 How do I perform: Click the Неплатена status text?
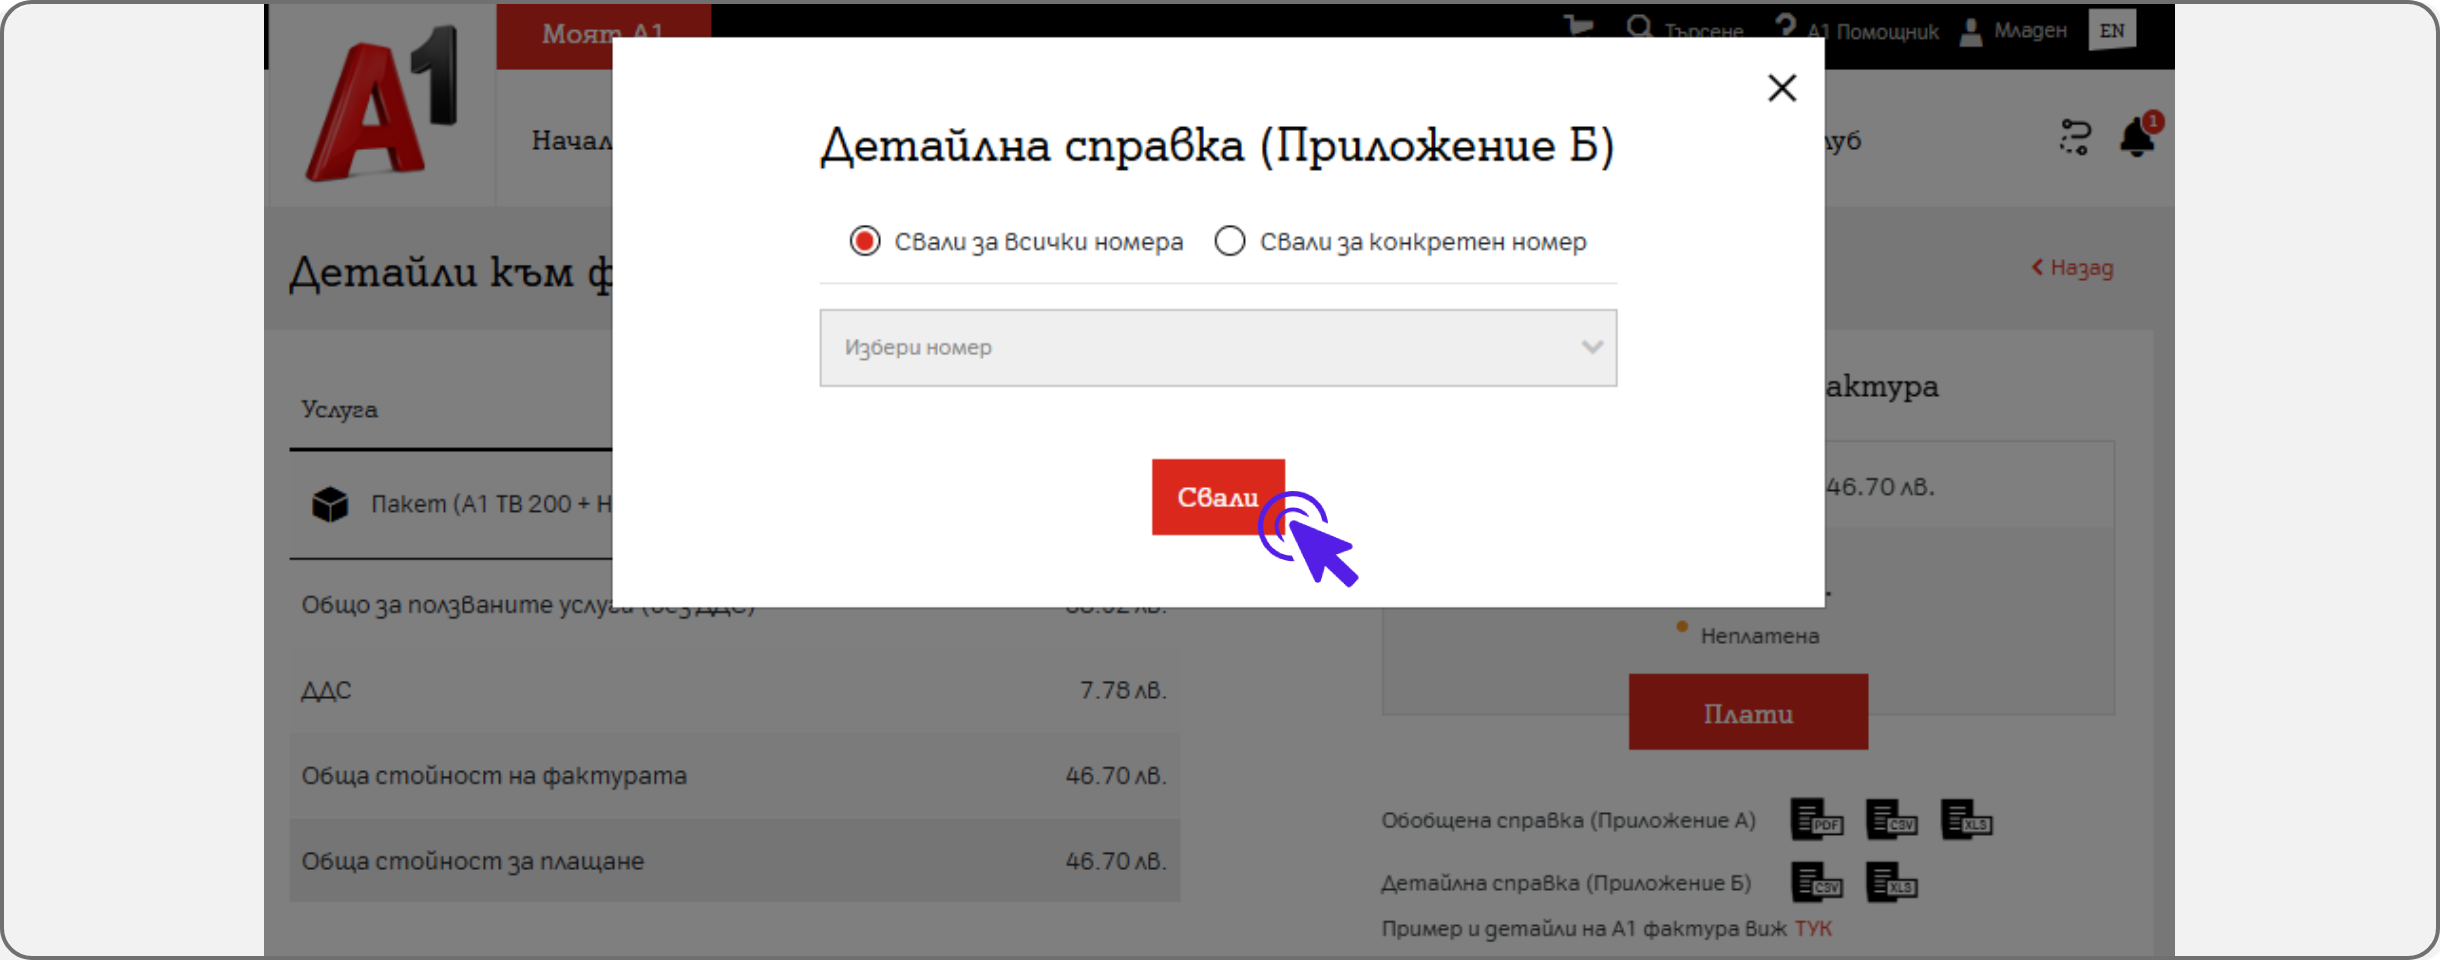[1760, 636]
